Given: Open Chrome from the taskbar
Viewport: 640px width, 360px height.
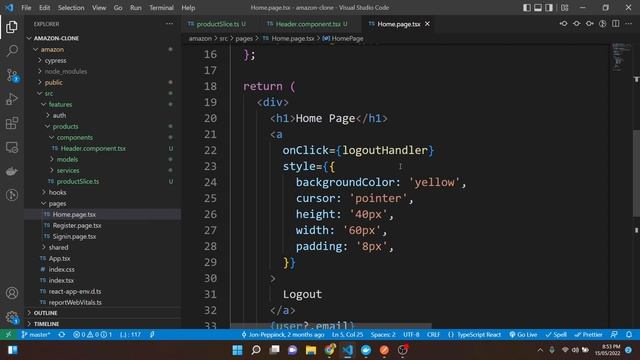Looking at the screenshot, I should coord(329,350).
